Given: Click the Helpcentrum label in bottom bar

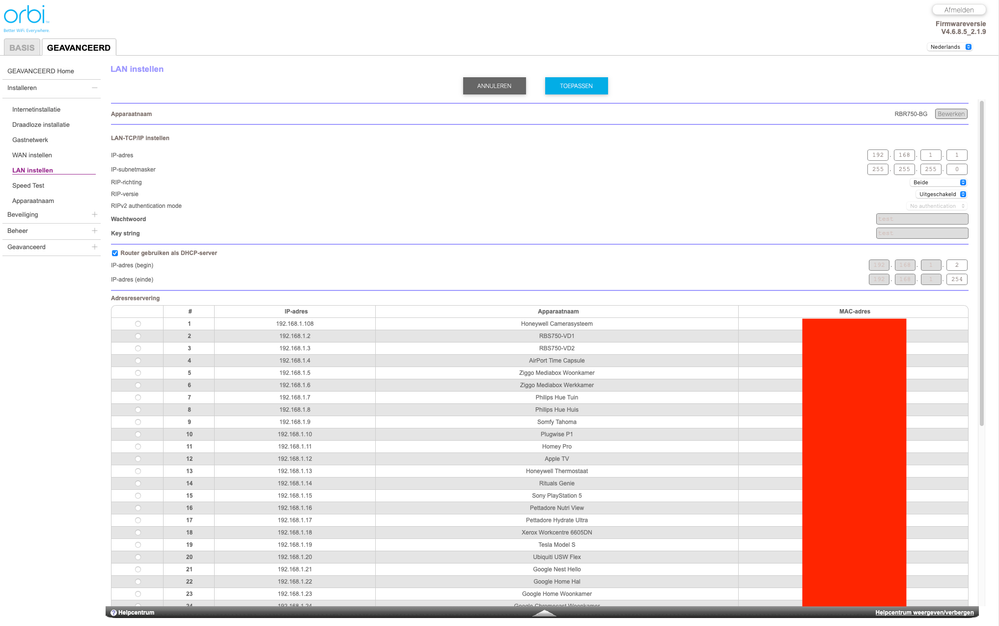Looking at the screenshot, I should (x=136, y=613).
